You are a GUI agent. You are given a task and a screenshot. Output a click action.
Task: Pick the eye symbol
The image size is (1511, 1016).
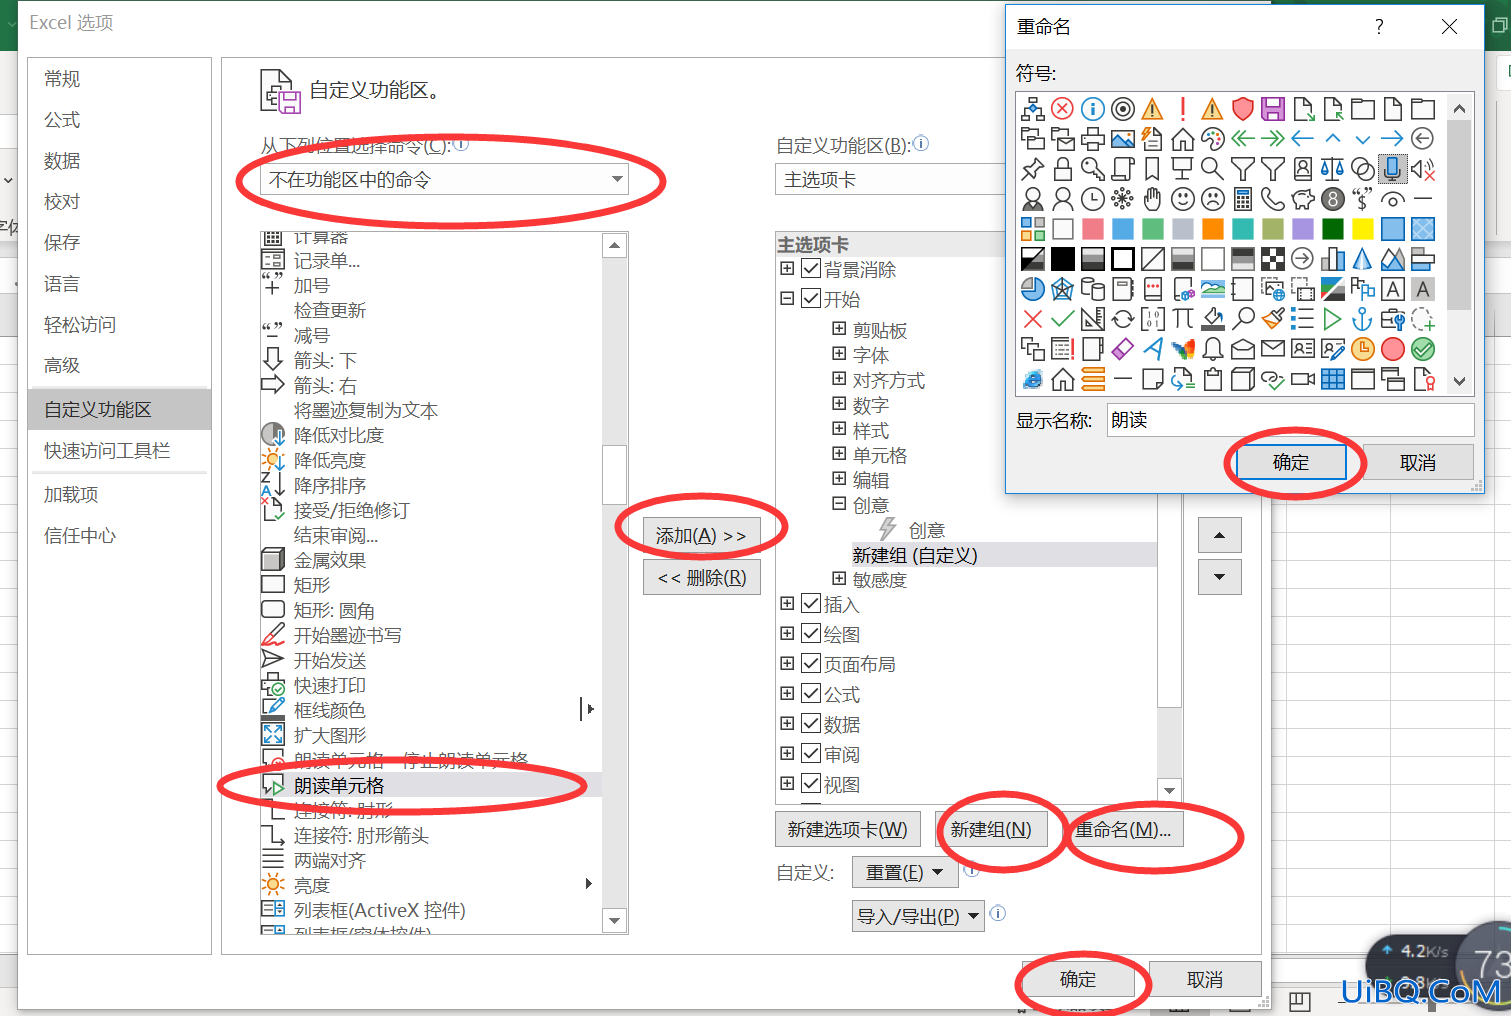(1393, 199)
